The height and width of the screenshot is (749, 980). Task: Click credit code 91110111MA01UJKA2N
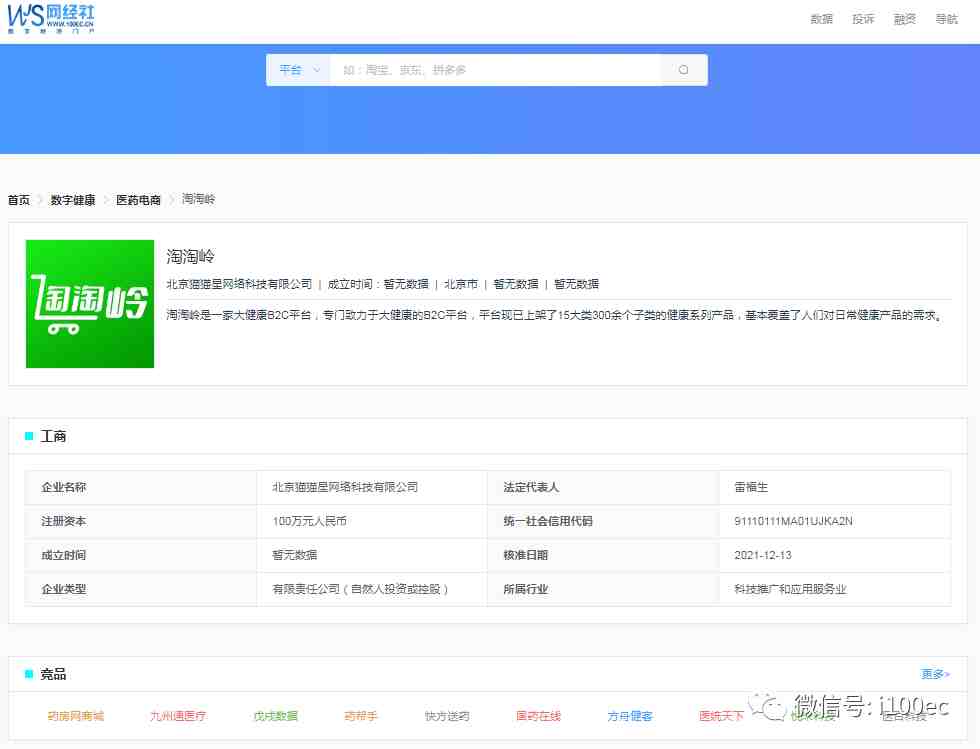(793, 521)
